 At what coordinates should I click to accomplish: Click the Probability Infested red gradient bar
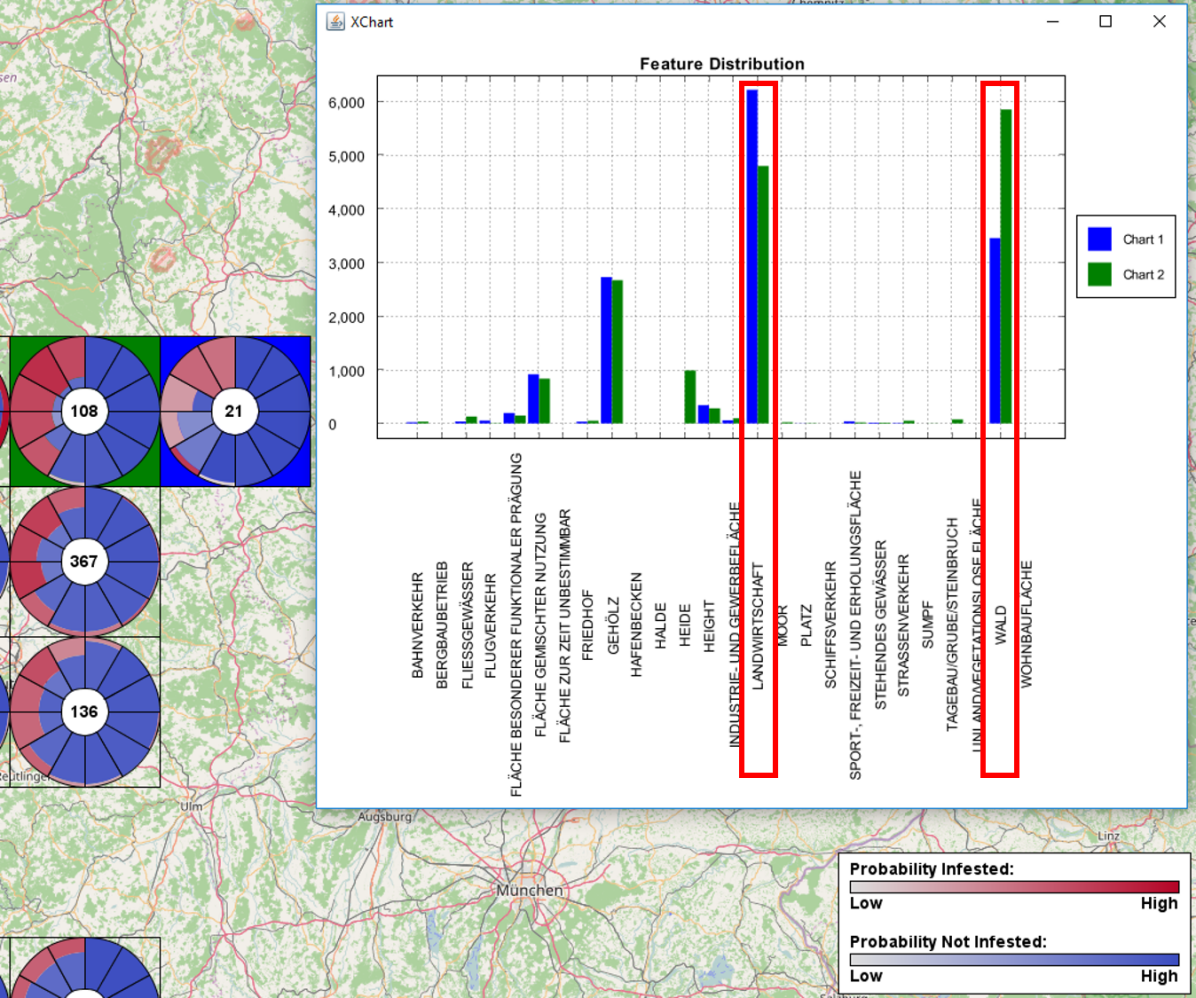1014,887
